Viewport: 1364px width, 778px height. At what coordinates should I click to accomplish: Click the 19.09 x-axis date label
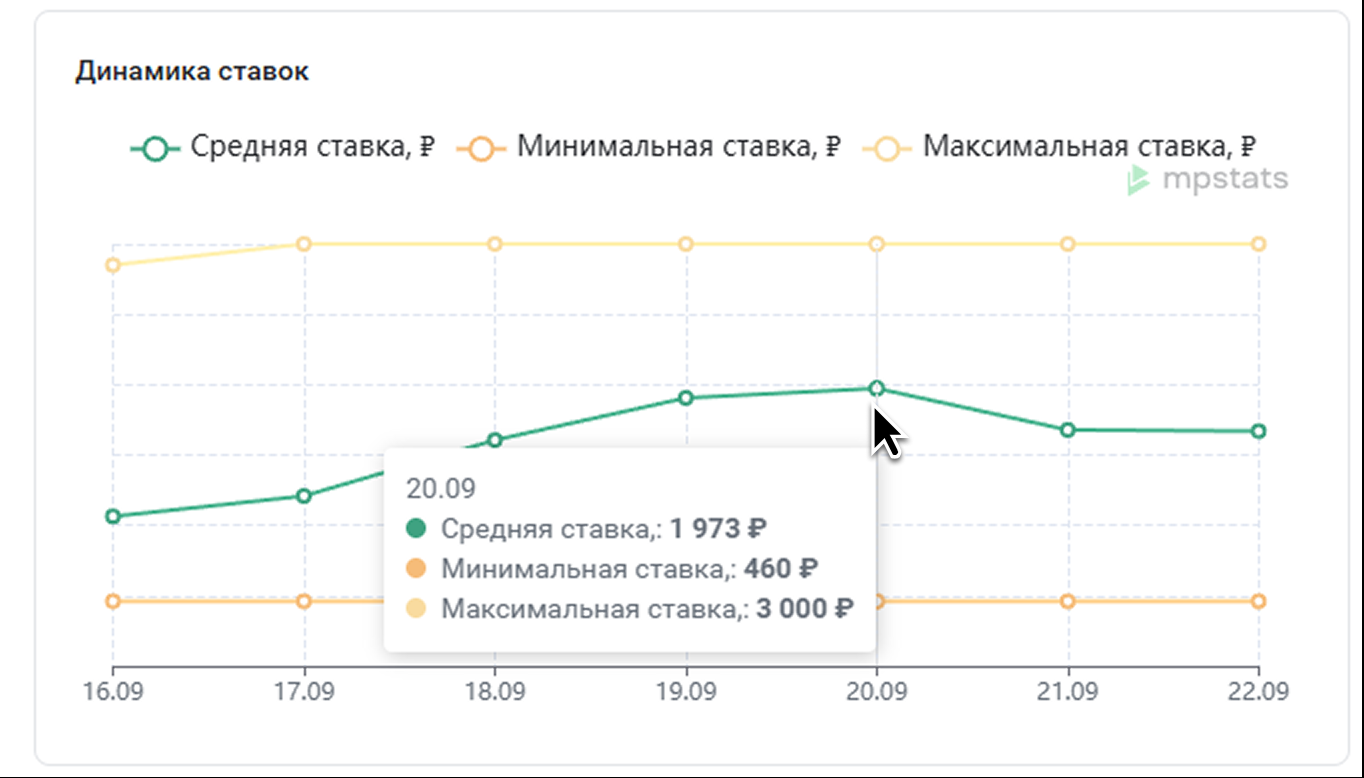tap(686, 691)
